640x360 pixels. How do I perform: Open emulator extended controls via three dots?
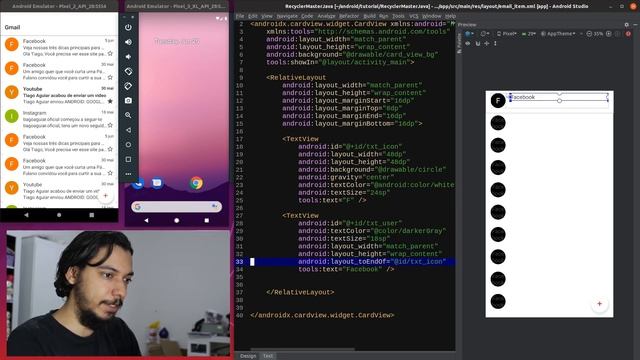128,174
